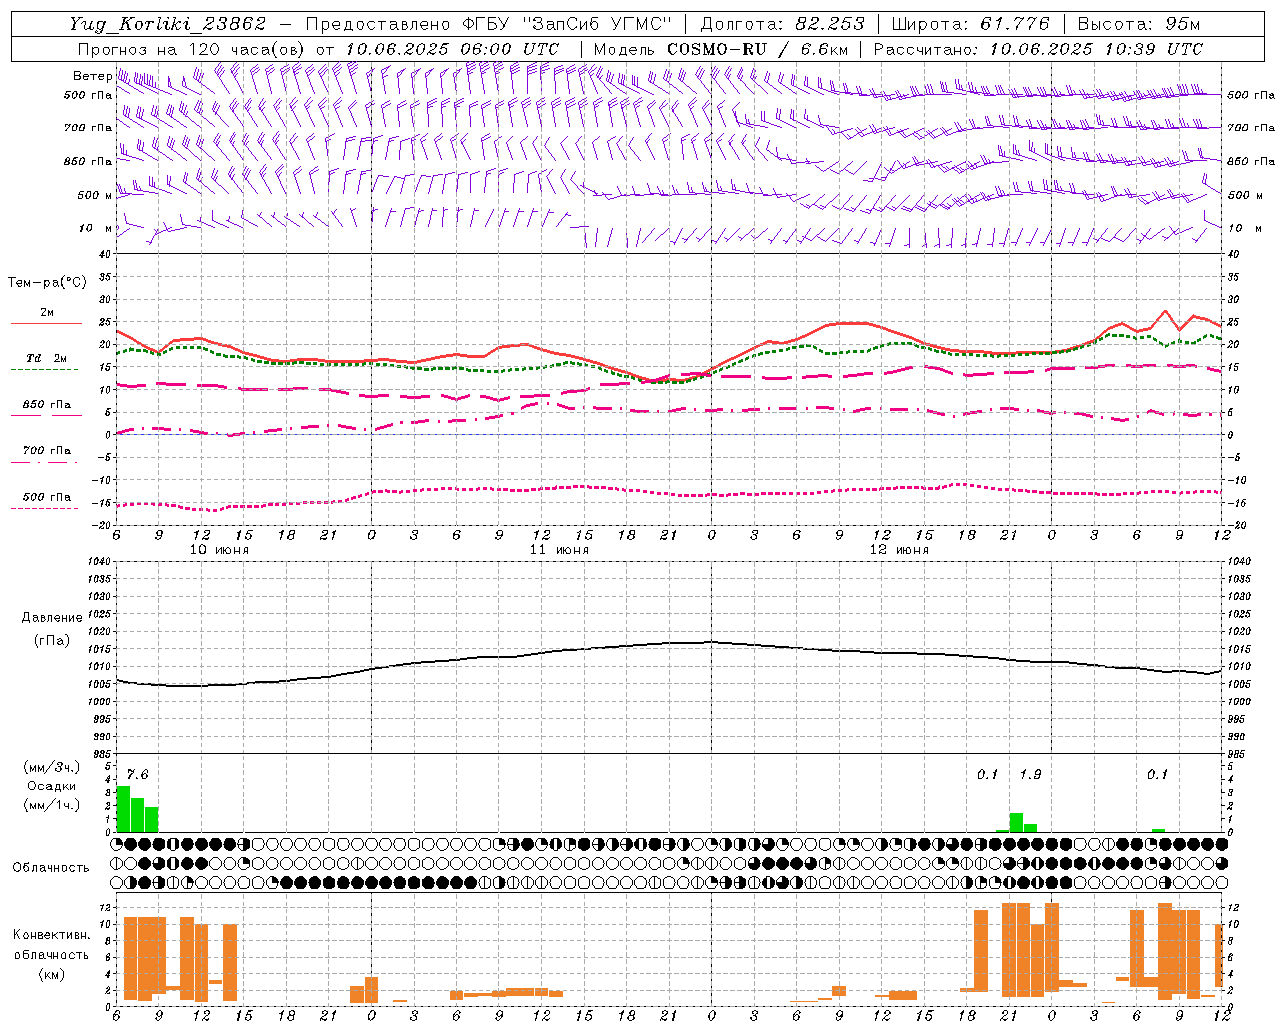Image resolution: width=1280 pixels, height=1024 pixels.
Task: Click the 7.6 precipitation total value
Action: (x=137, y=775)
